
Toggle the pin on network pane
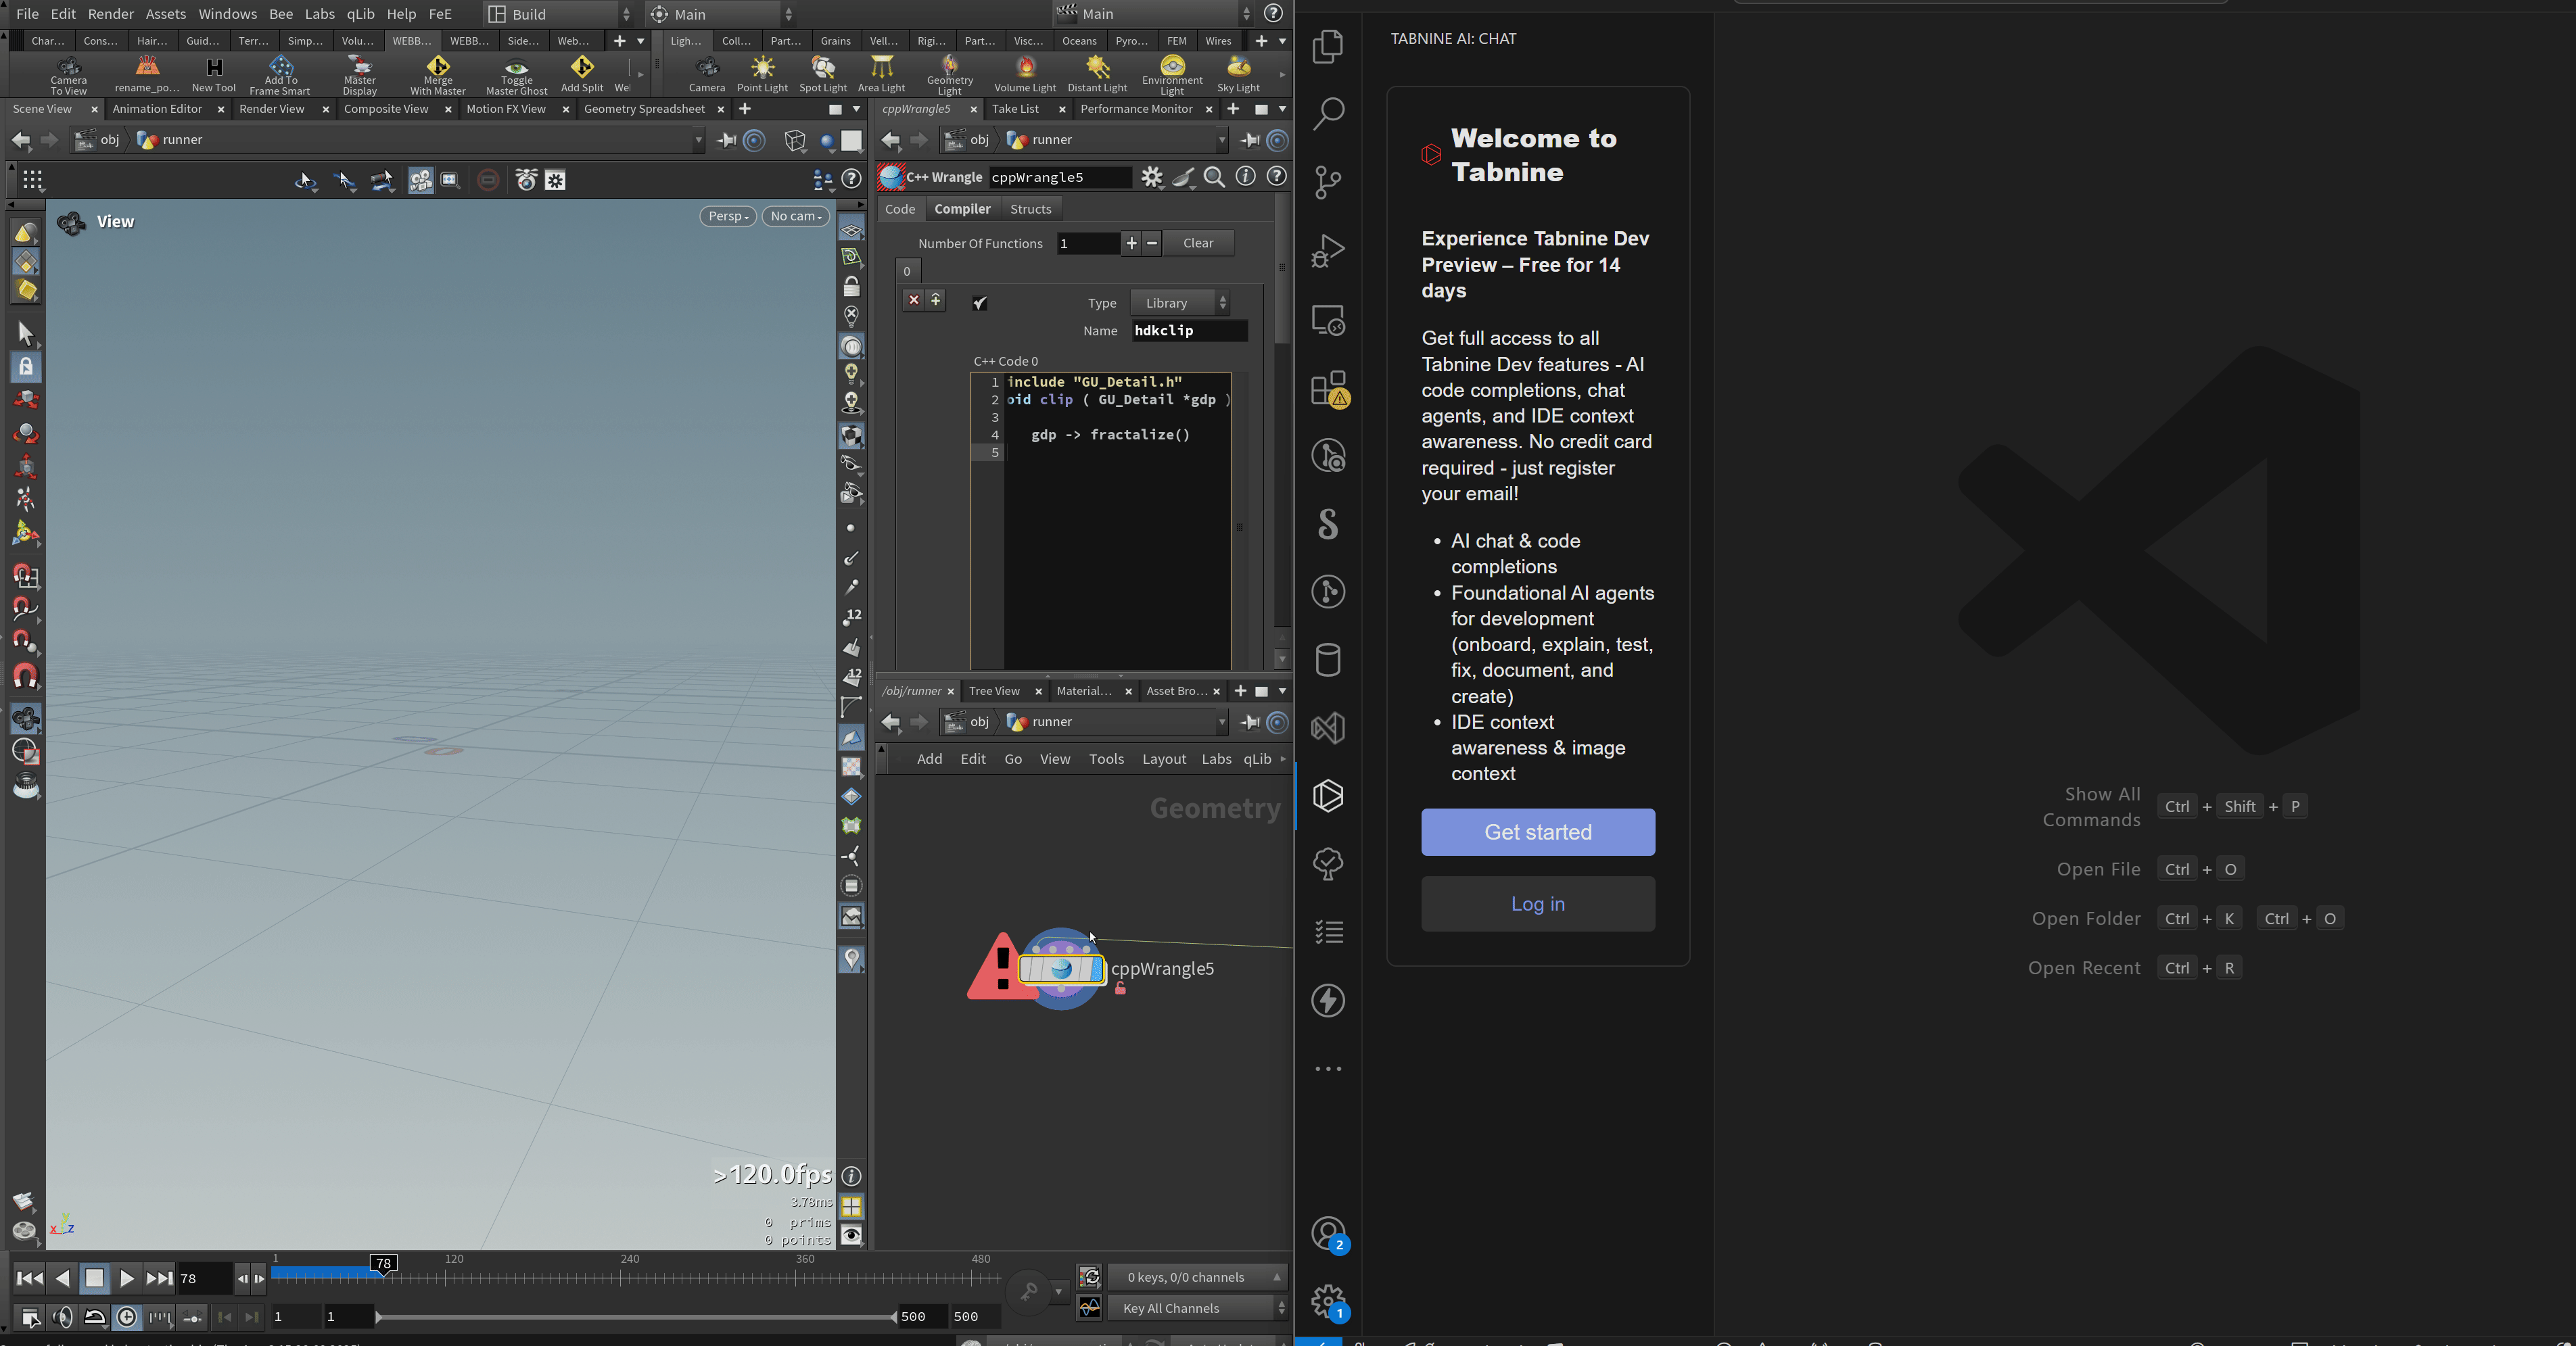click(1249, 722)
